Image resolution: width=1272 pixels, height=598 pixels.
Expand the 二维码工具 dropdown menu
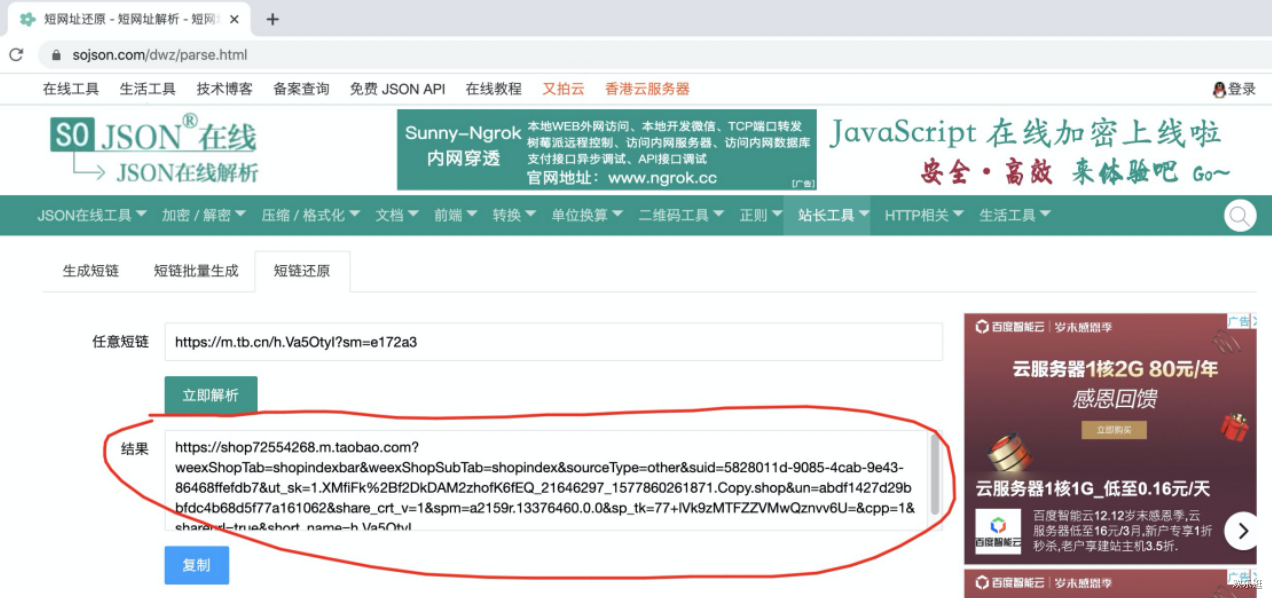pyautogui.click(x=681, y=215)
